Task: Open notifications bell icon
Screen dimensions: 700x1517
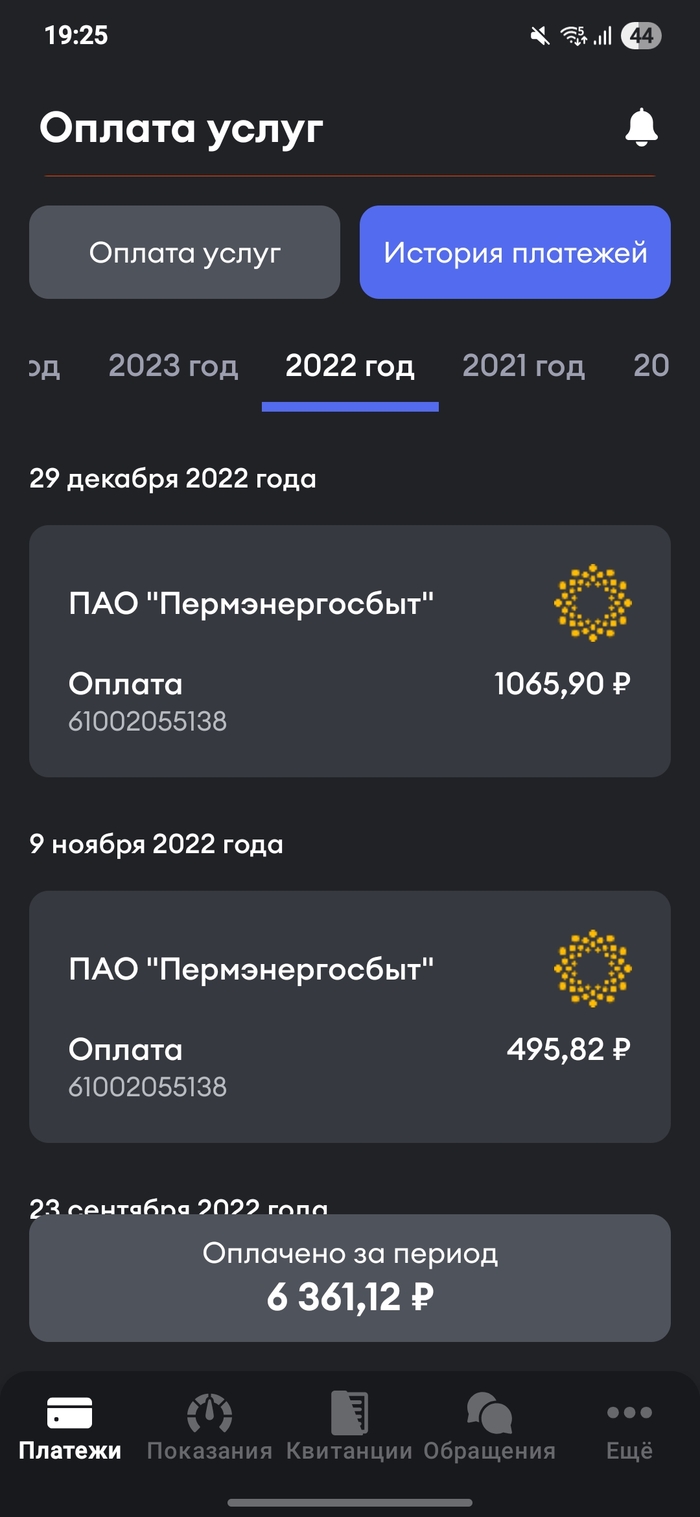Action: [641, 128]
